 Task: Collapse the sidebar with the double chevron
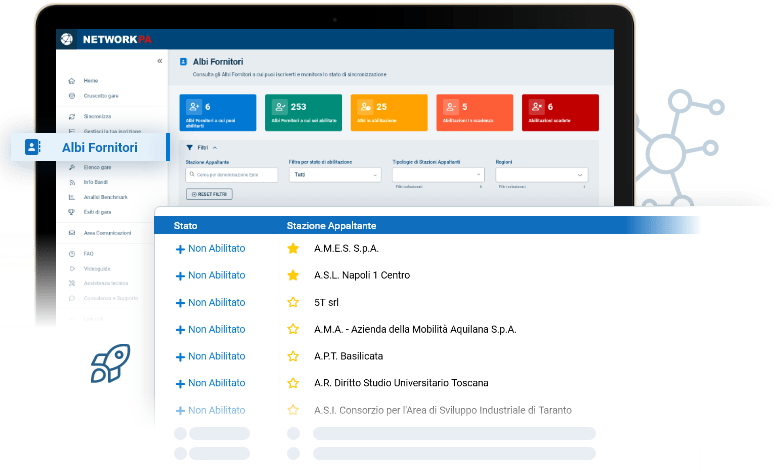pyautogui.click(x=160, y=62)
